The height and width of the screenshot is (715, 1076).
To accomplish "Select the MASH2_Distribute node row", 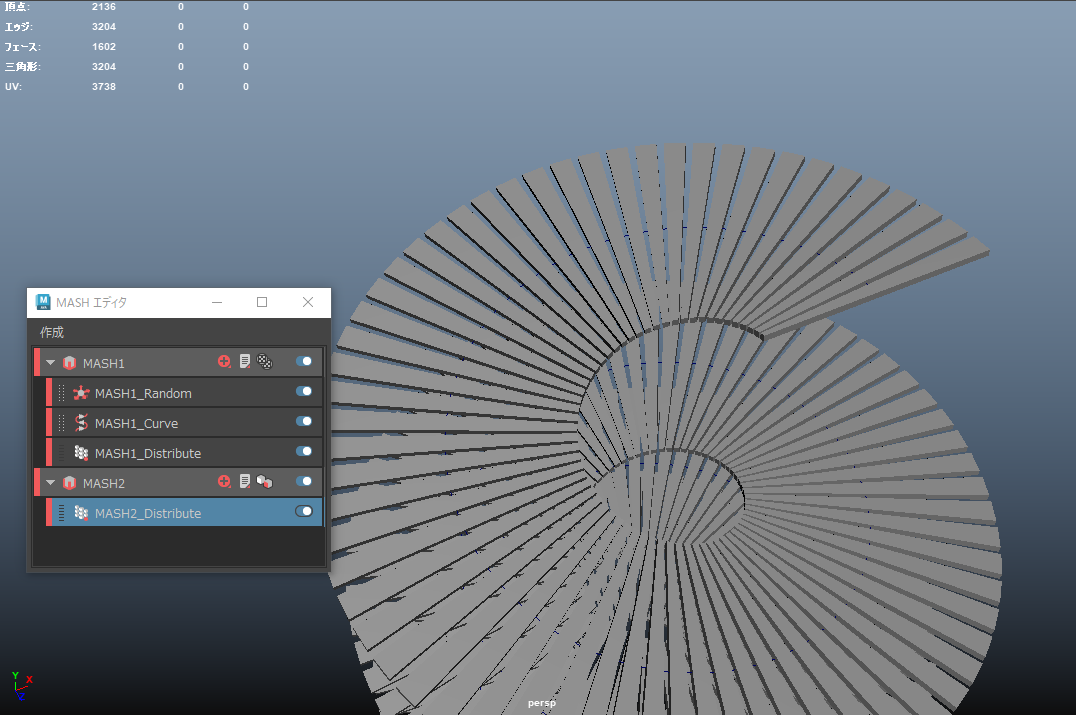I will click(x=180, y=513).
